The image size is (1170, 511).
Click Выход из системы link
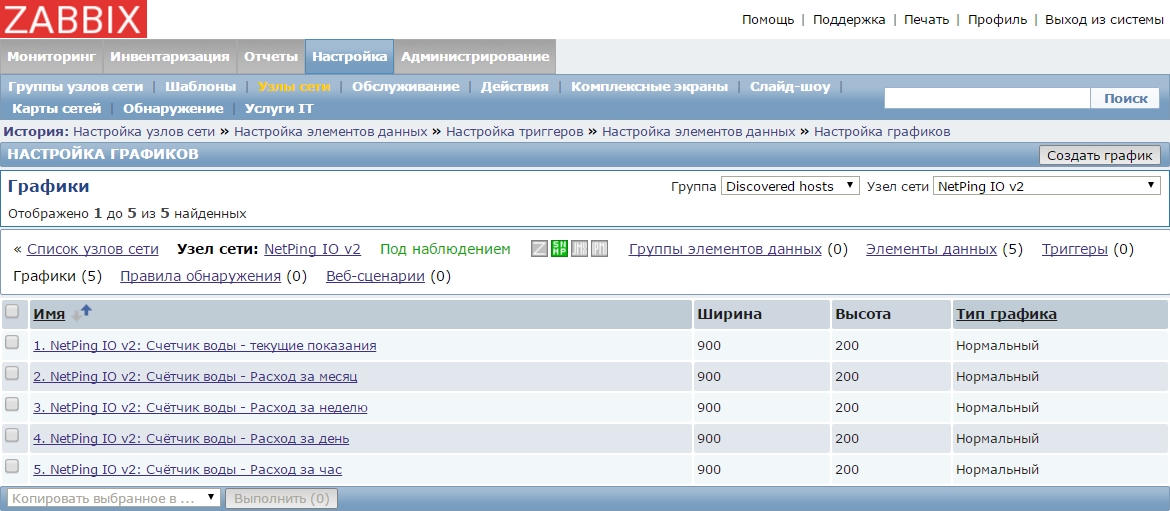click(x=1104, y=19)
